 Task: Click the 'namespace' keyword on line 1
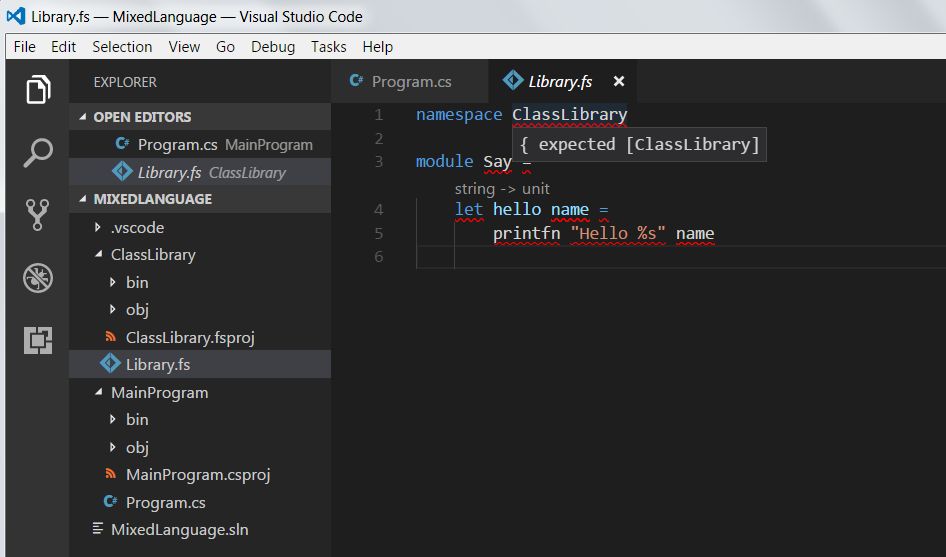(459, 114)
